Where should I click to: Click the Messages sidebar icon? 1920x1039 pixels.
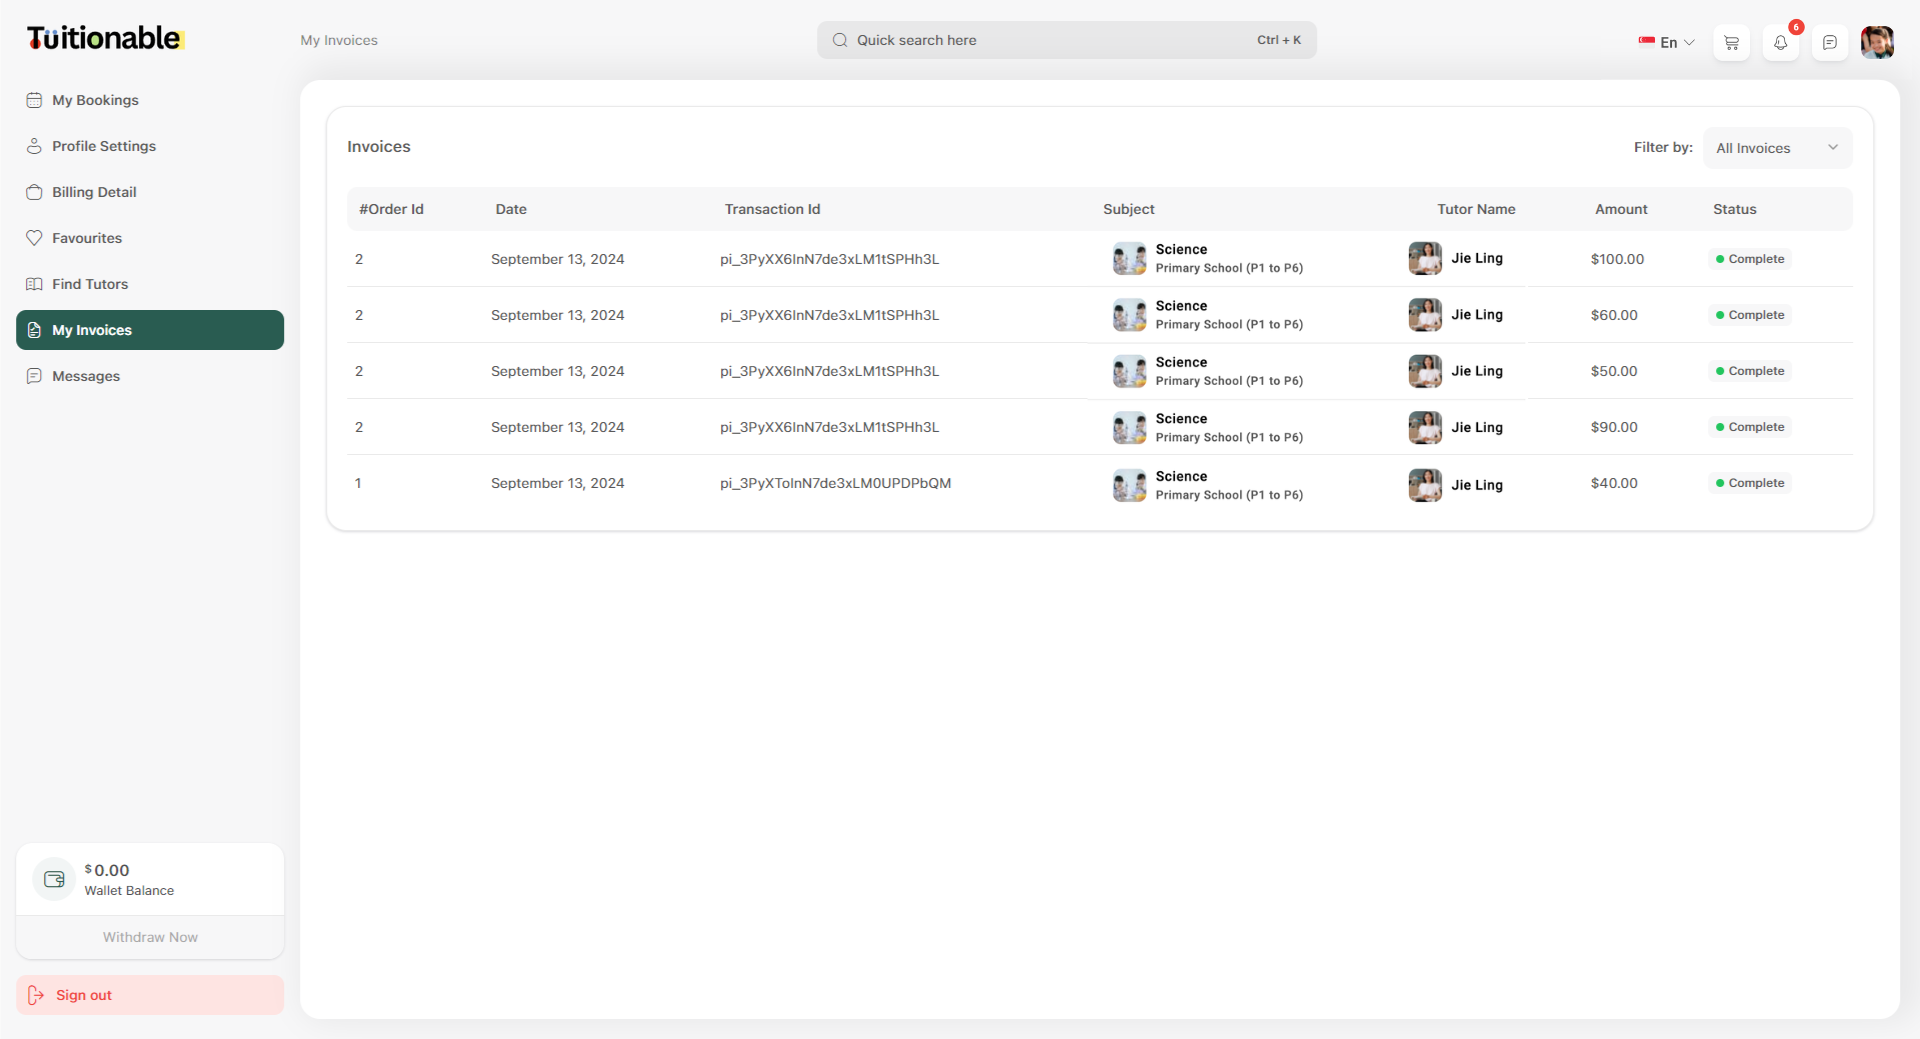34,376
